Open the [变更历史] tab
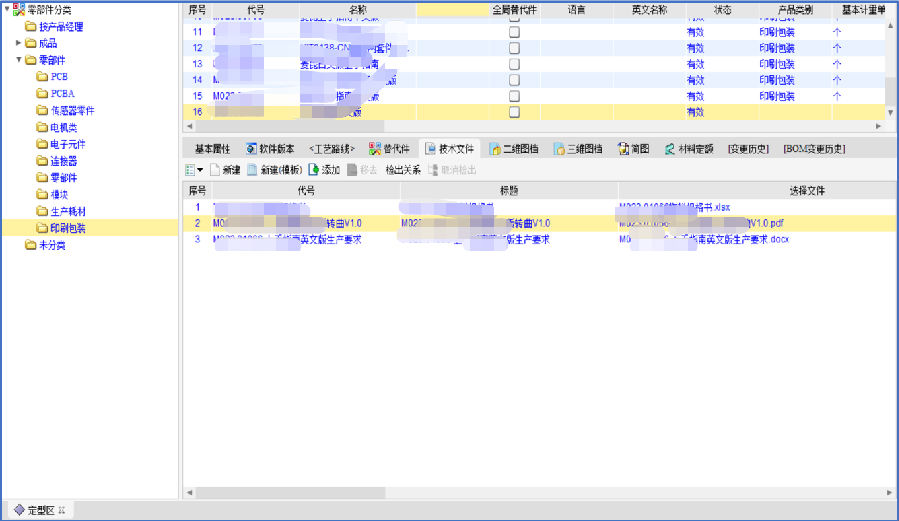This screenshot has width=899, height=521. point(748,149)
